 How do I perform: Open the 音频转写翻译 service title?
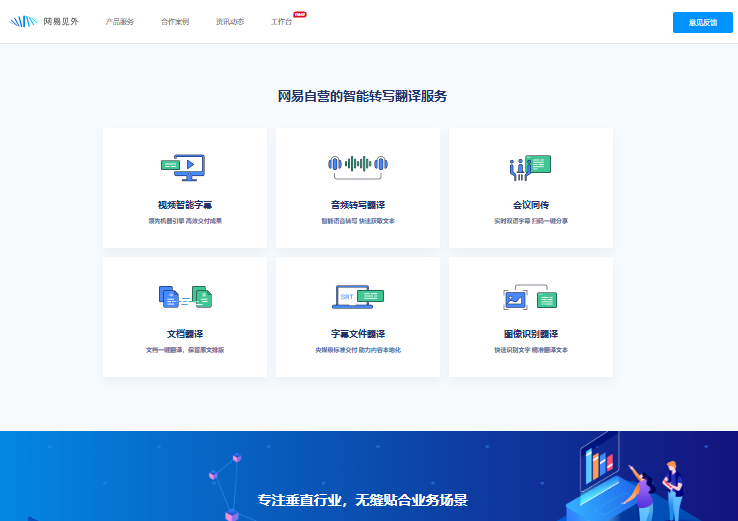coord(358,205)
